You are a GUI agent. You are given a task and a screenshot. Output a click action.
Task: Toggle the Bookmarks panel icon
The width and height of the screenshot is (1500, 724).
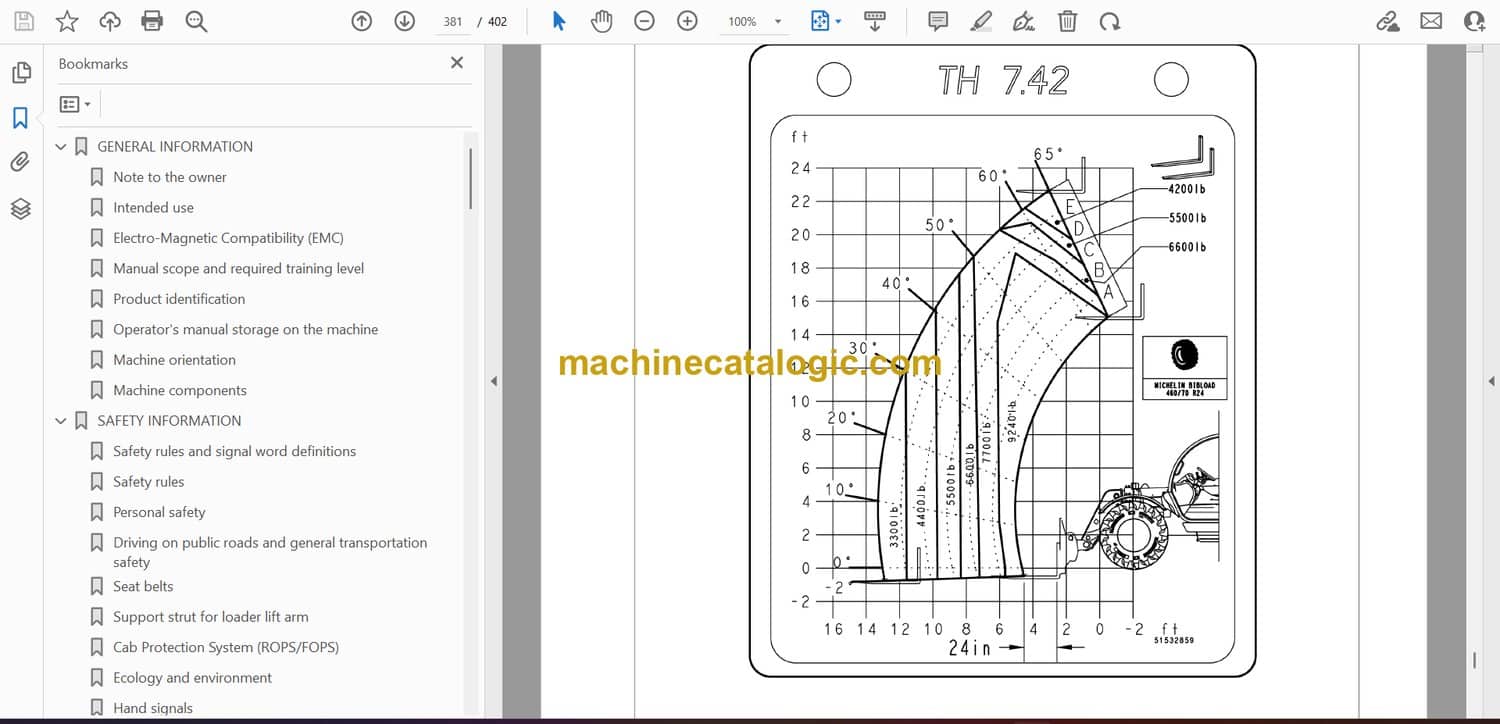click(x=20, y=118)
